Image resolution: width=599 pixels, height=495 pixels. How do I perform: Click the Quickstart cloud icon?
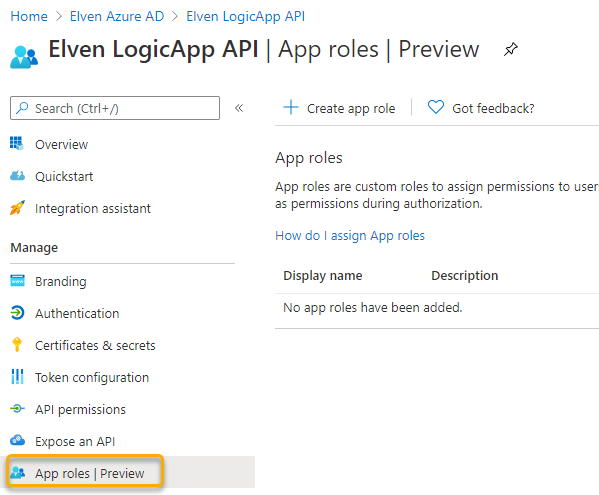click(x=17, y=176)
